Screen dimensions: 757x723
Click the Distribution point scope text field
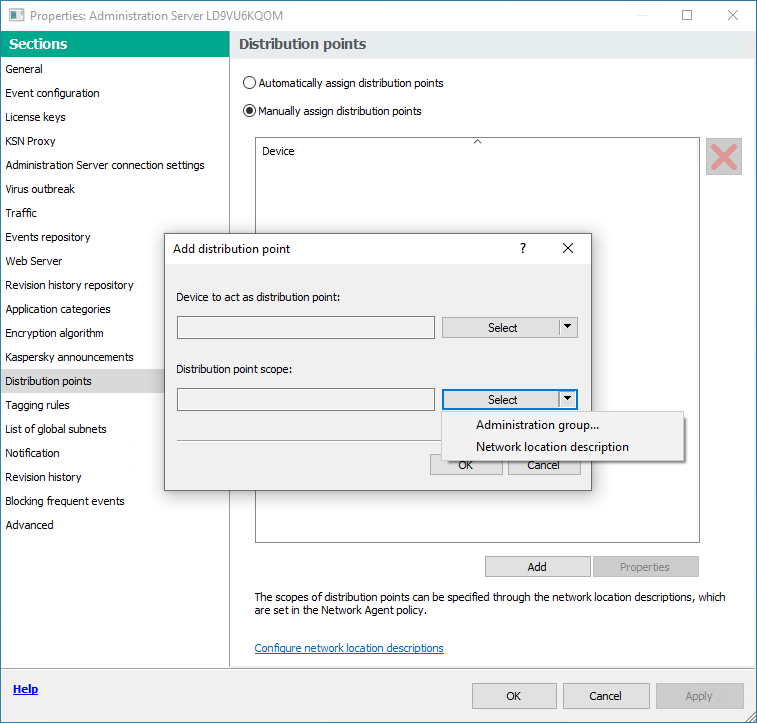click(x=306, y=399)
